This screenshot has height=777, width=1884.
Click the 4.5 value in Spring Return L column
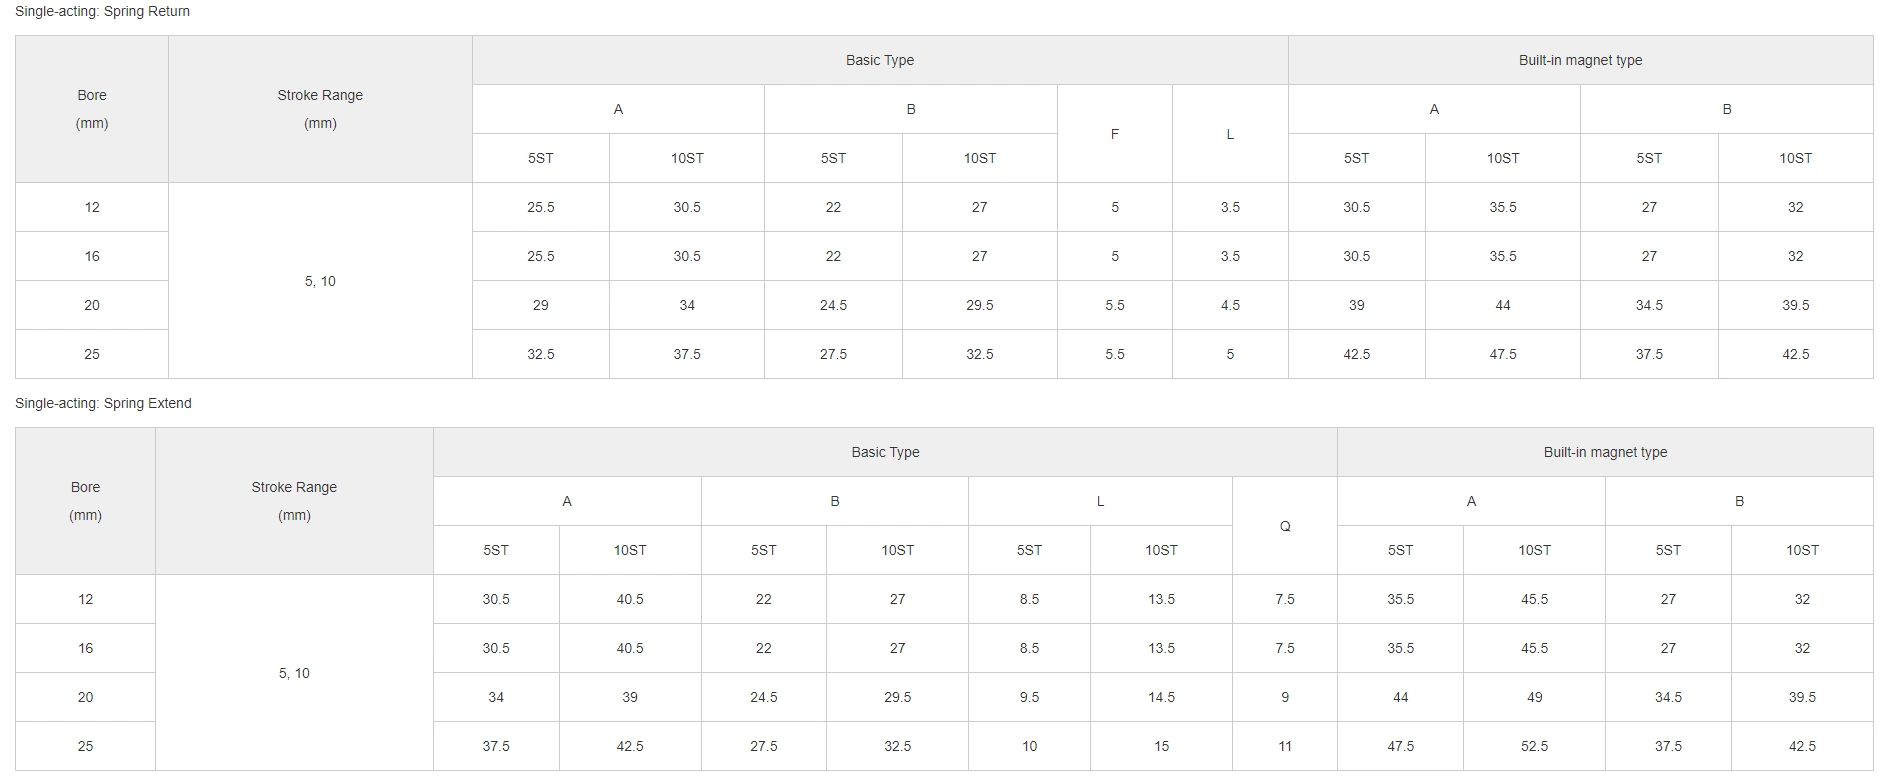tap(1229, 305)
